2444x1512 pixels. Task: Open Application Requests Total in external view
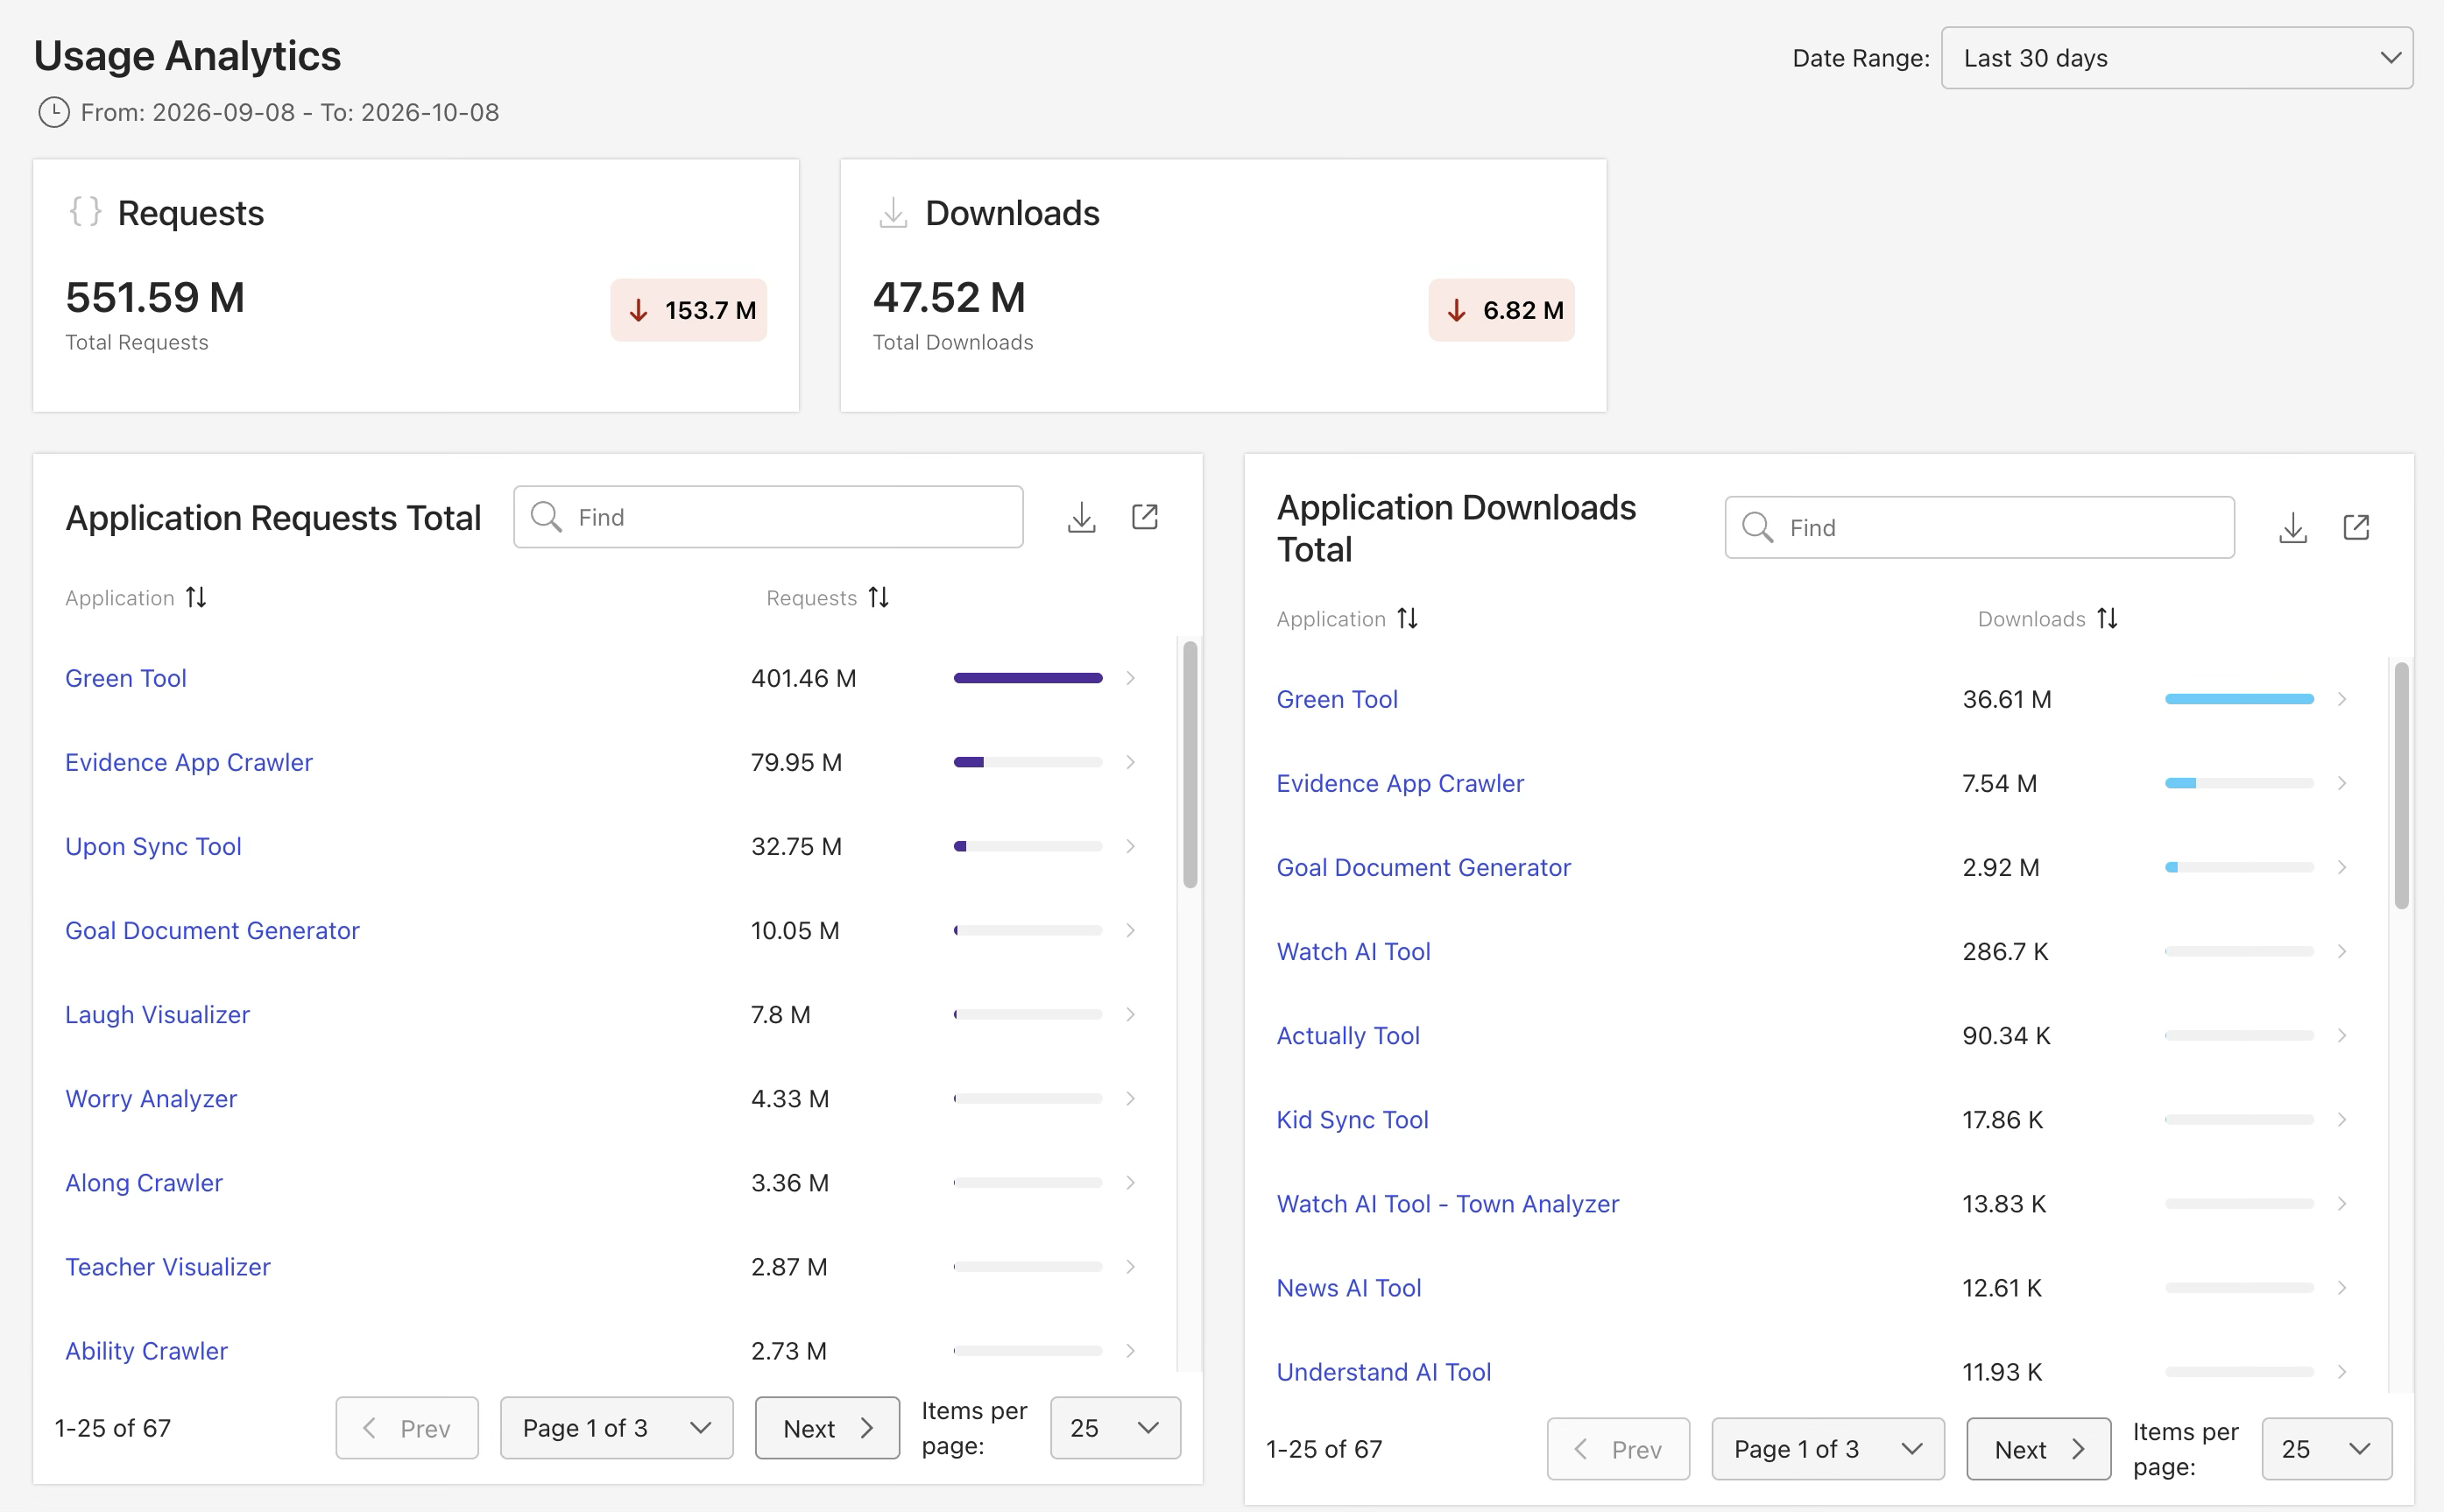(1145, 517)
